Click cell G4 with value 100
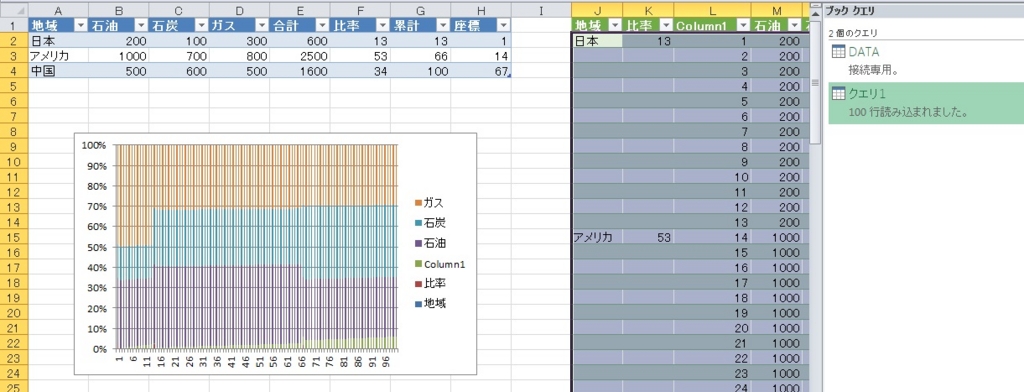Screen dimensions: 1024x392 [x=420, y=71]
